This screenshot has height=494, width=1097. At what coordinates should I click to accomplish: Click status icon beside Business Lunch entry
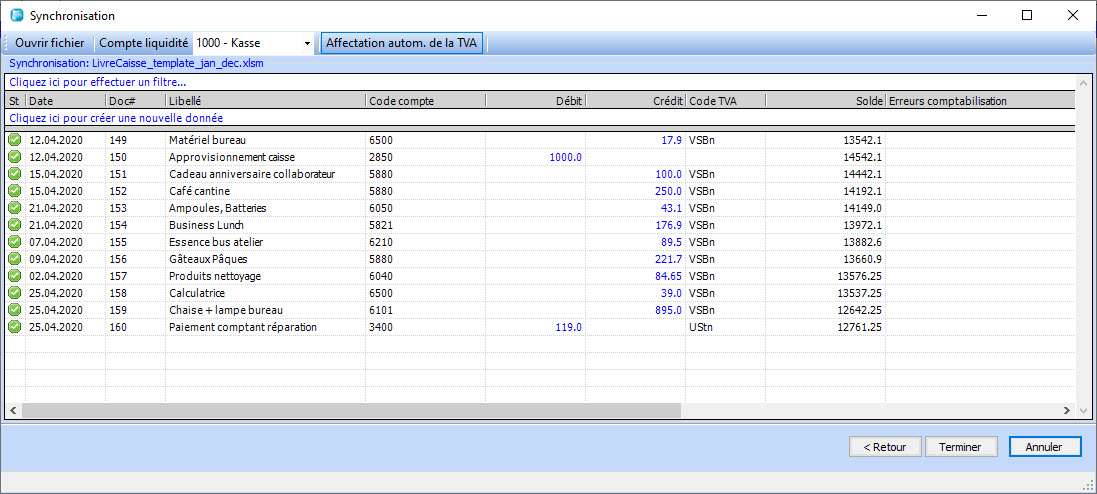tap(14, 225)
